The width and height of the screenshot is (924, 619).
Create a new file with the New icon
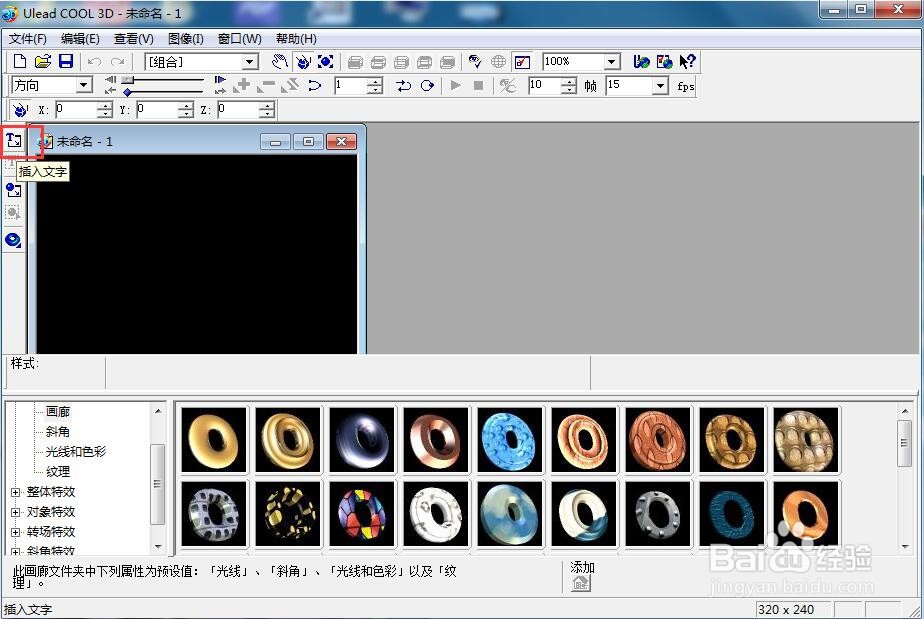[x=20, y=61]
